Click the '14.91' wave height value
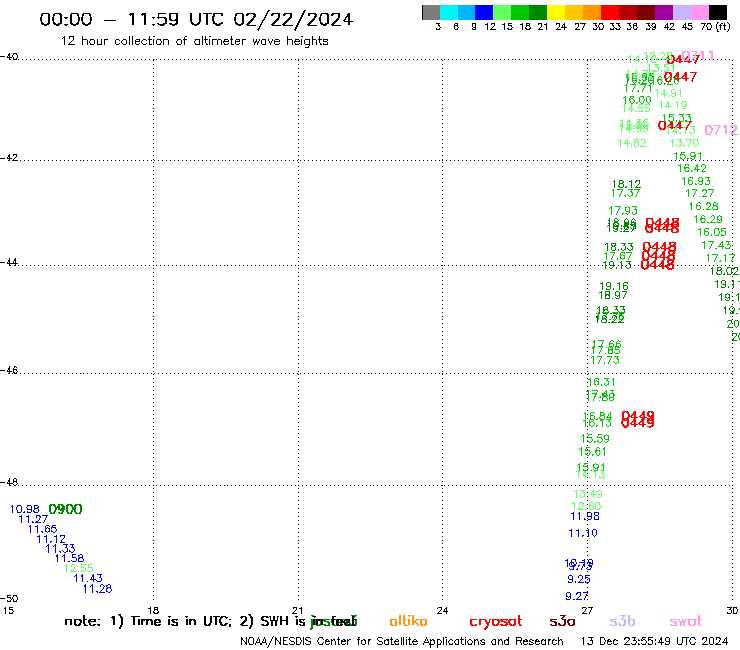Viewport: 740px width, 650px height. (668, 93)
